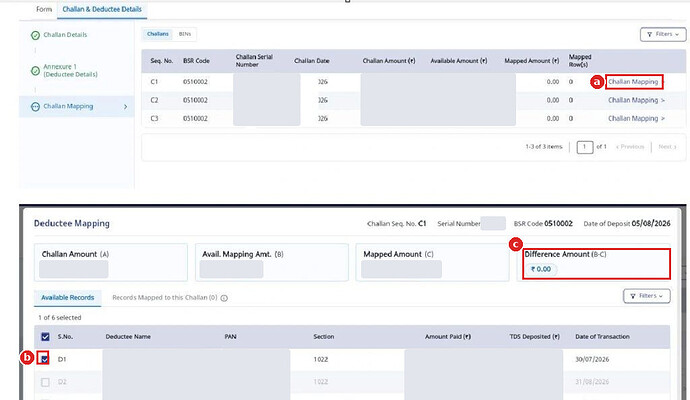Open Challan Mapping link for C3
This screenshot has height=400, width=690.
pos(636,118)
